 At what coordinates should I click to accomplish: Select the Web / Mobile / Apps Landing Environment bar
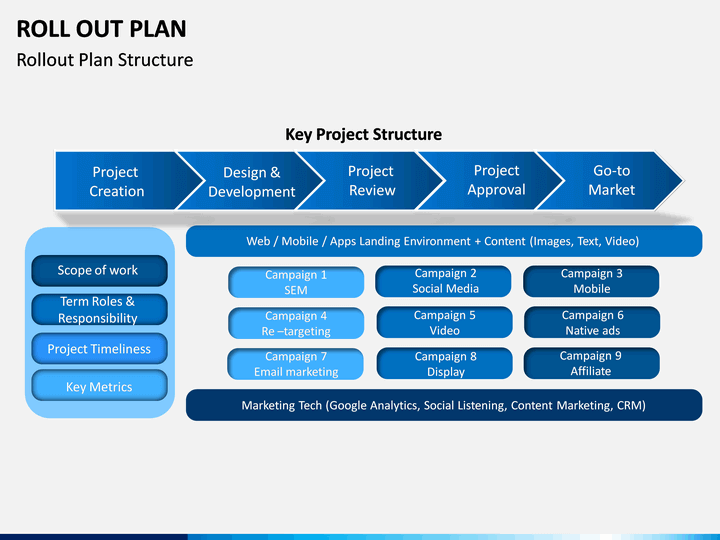444,241
